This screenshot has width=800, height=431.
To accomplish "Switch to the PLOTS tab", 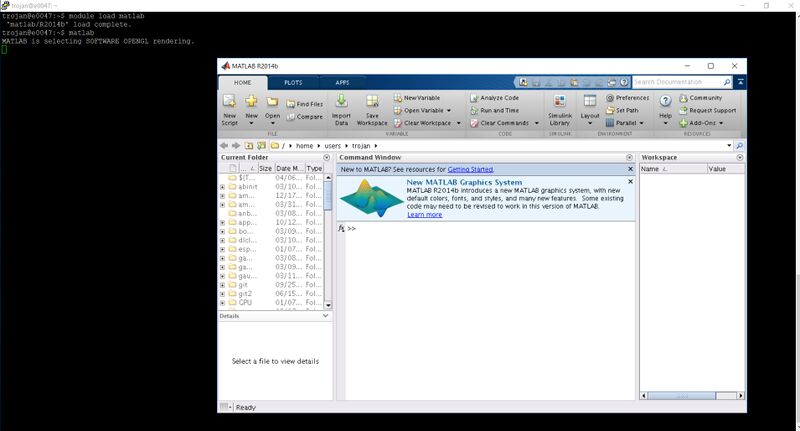I will click(293, 83).
